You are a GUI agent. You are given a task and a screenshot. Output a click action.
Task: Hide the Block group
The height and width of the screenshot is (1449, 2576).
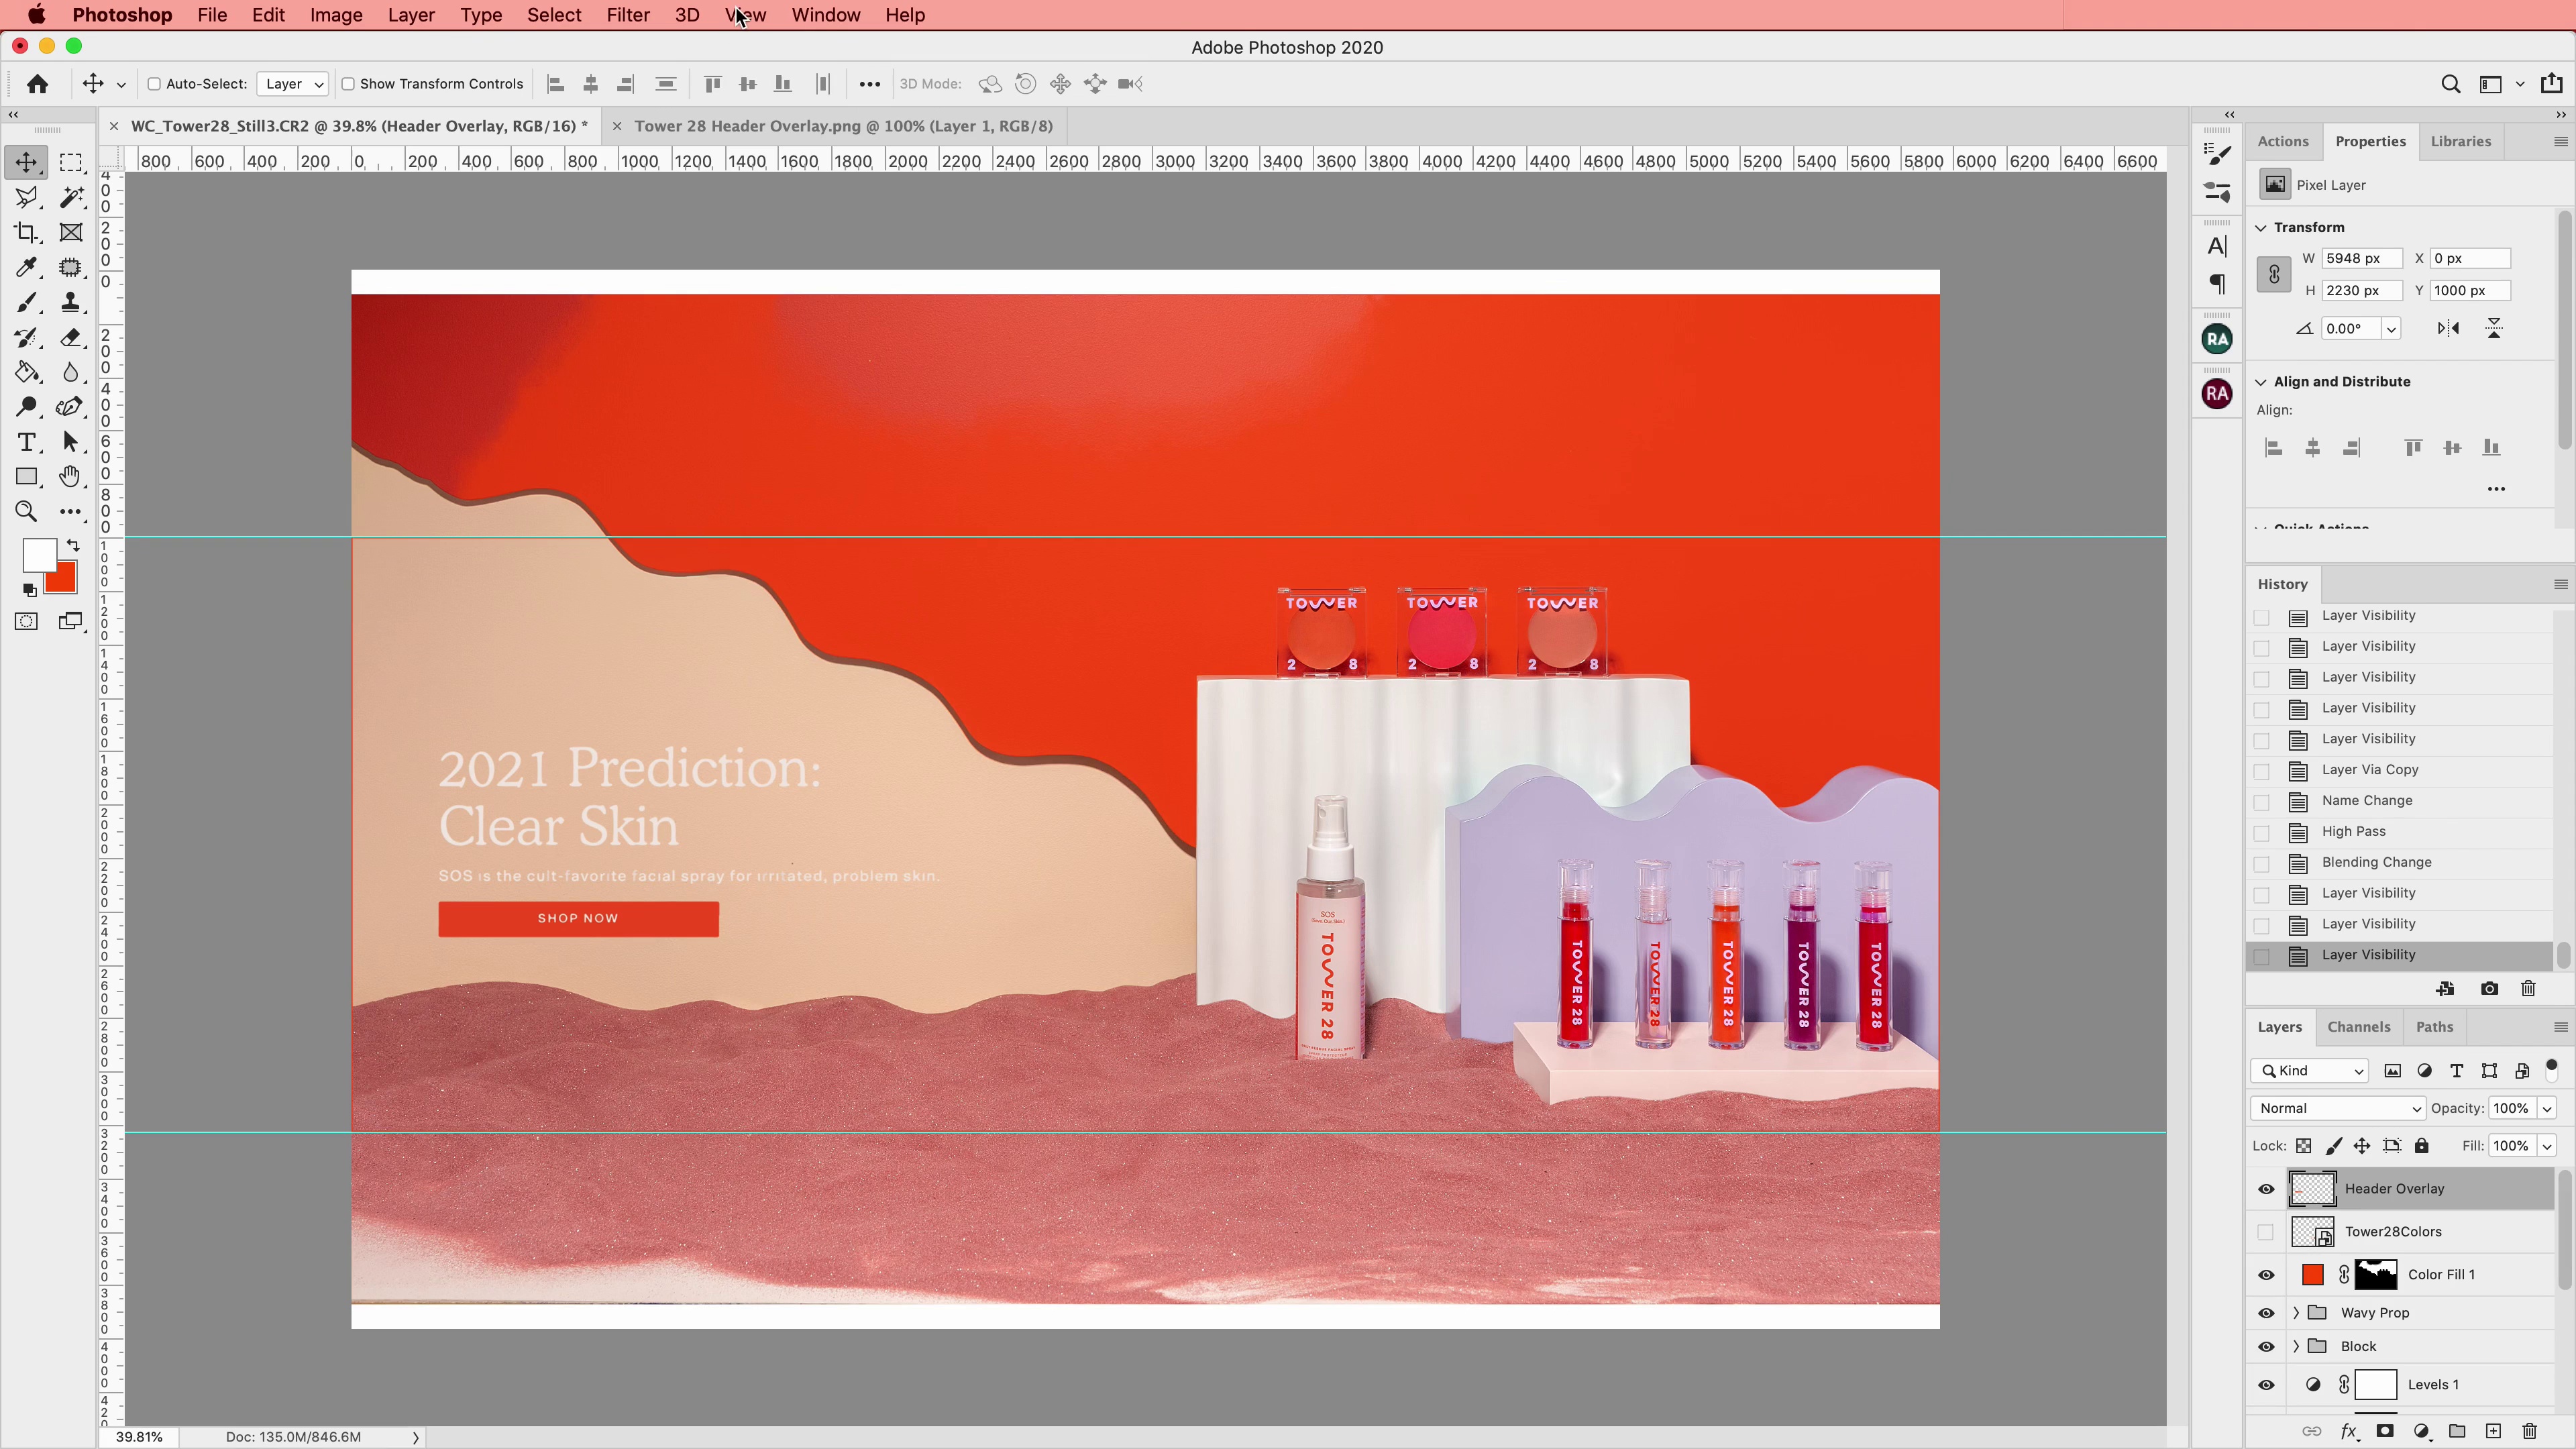(2266, 1347)
